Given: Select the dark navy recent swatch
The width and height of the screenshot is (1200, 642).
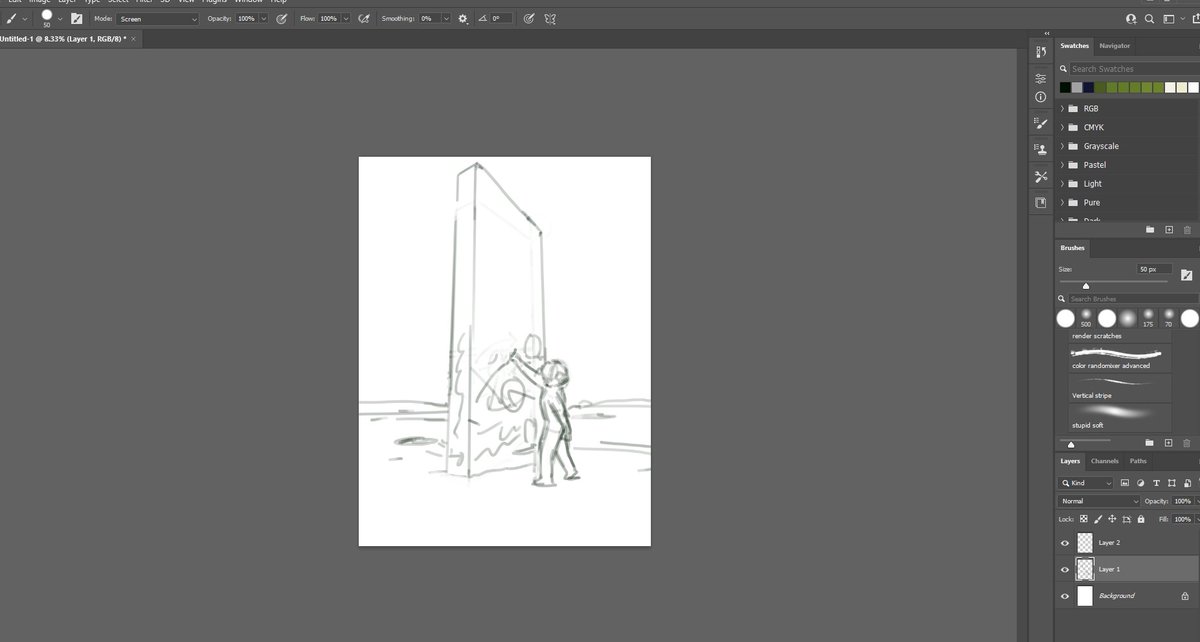Looking at the screenshot, I should click(x=1088, y=88).
